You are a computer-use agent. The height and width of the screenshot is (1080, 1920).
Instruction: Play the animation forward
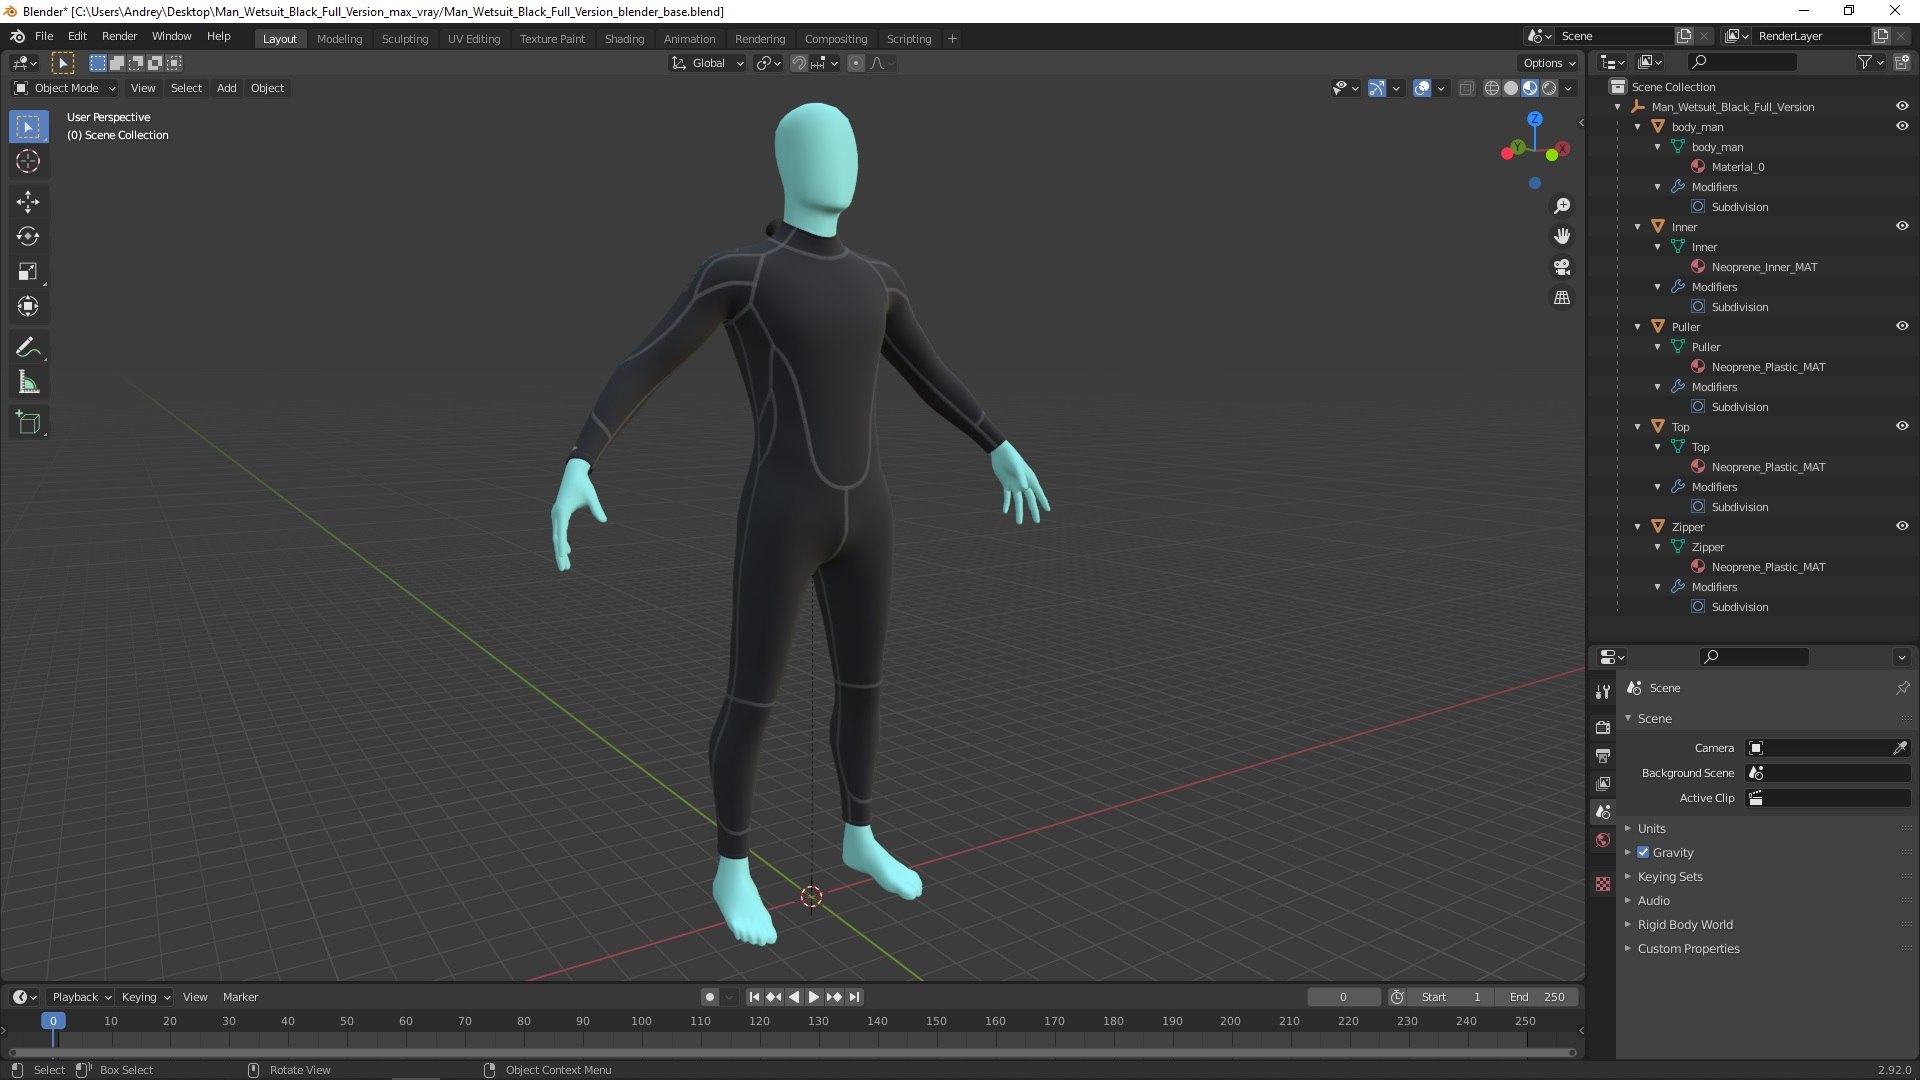tap(813, 997)
